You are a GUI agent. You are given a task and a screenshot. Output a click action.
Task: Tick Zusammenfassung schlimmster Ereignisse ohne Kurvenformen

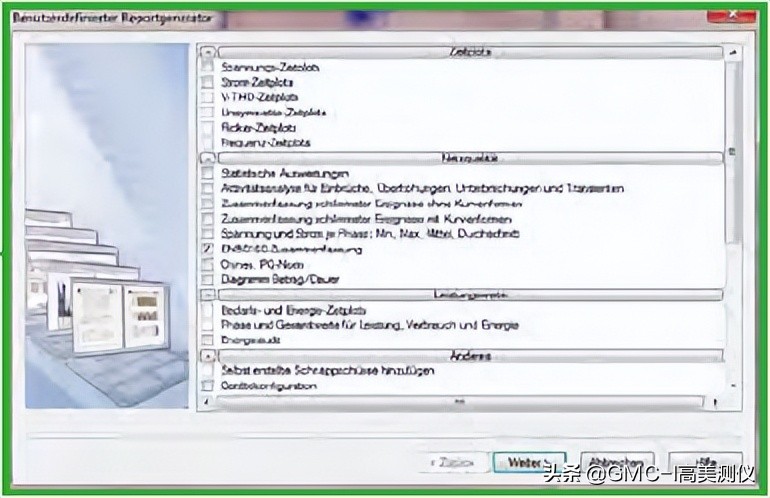coord(208,203)
